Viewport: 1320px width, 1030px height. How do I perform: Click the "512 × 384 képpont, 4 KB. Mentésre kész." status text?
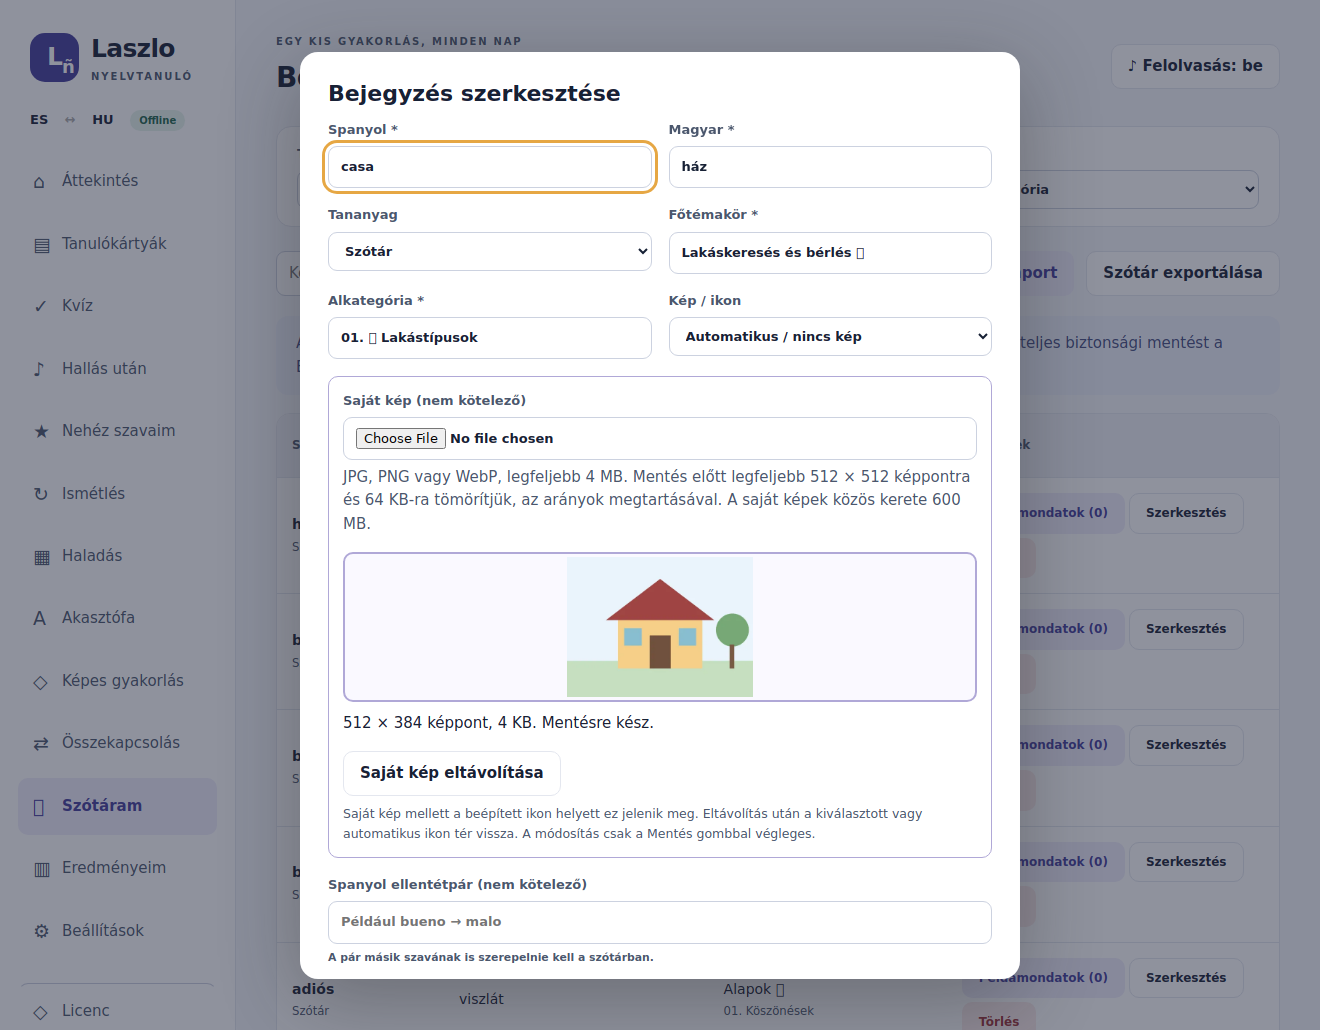[x=498, y=723]
